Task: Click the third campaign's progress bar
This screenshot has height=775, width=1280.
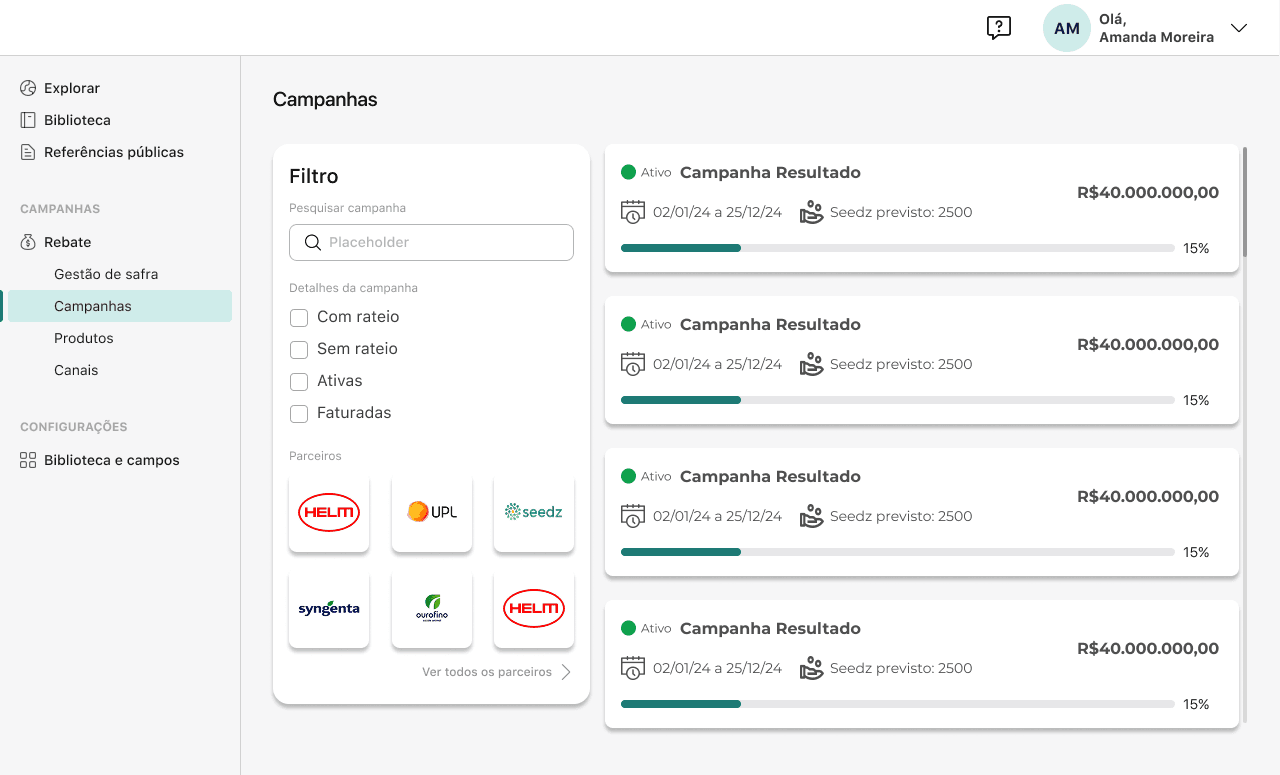Action: pyautogui.click(x=898, y=552)
